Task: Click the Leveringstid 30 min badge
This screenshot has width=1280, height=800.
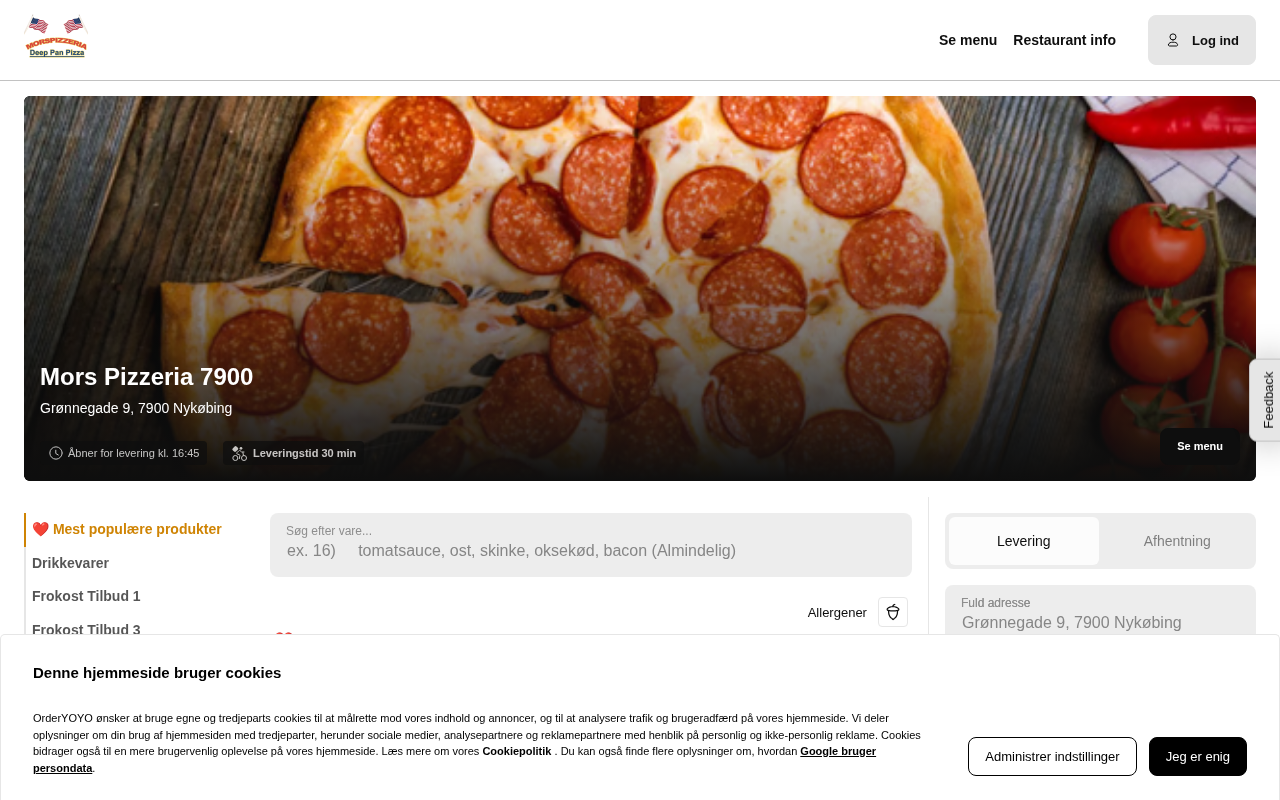Action: tap(294, 453)
